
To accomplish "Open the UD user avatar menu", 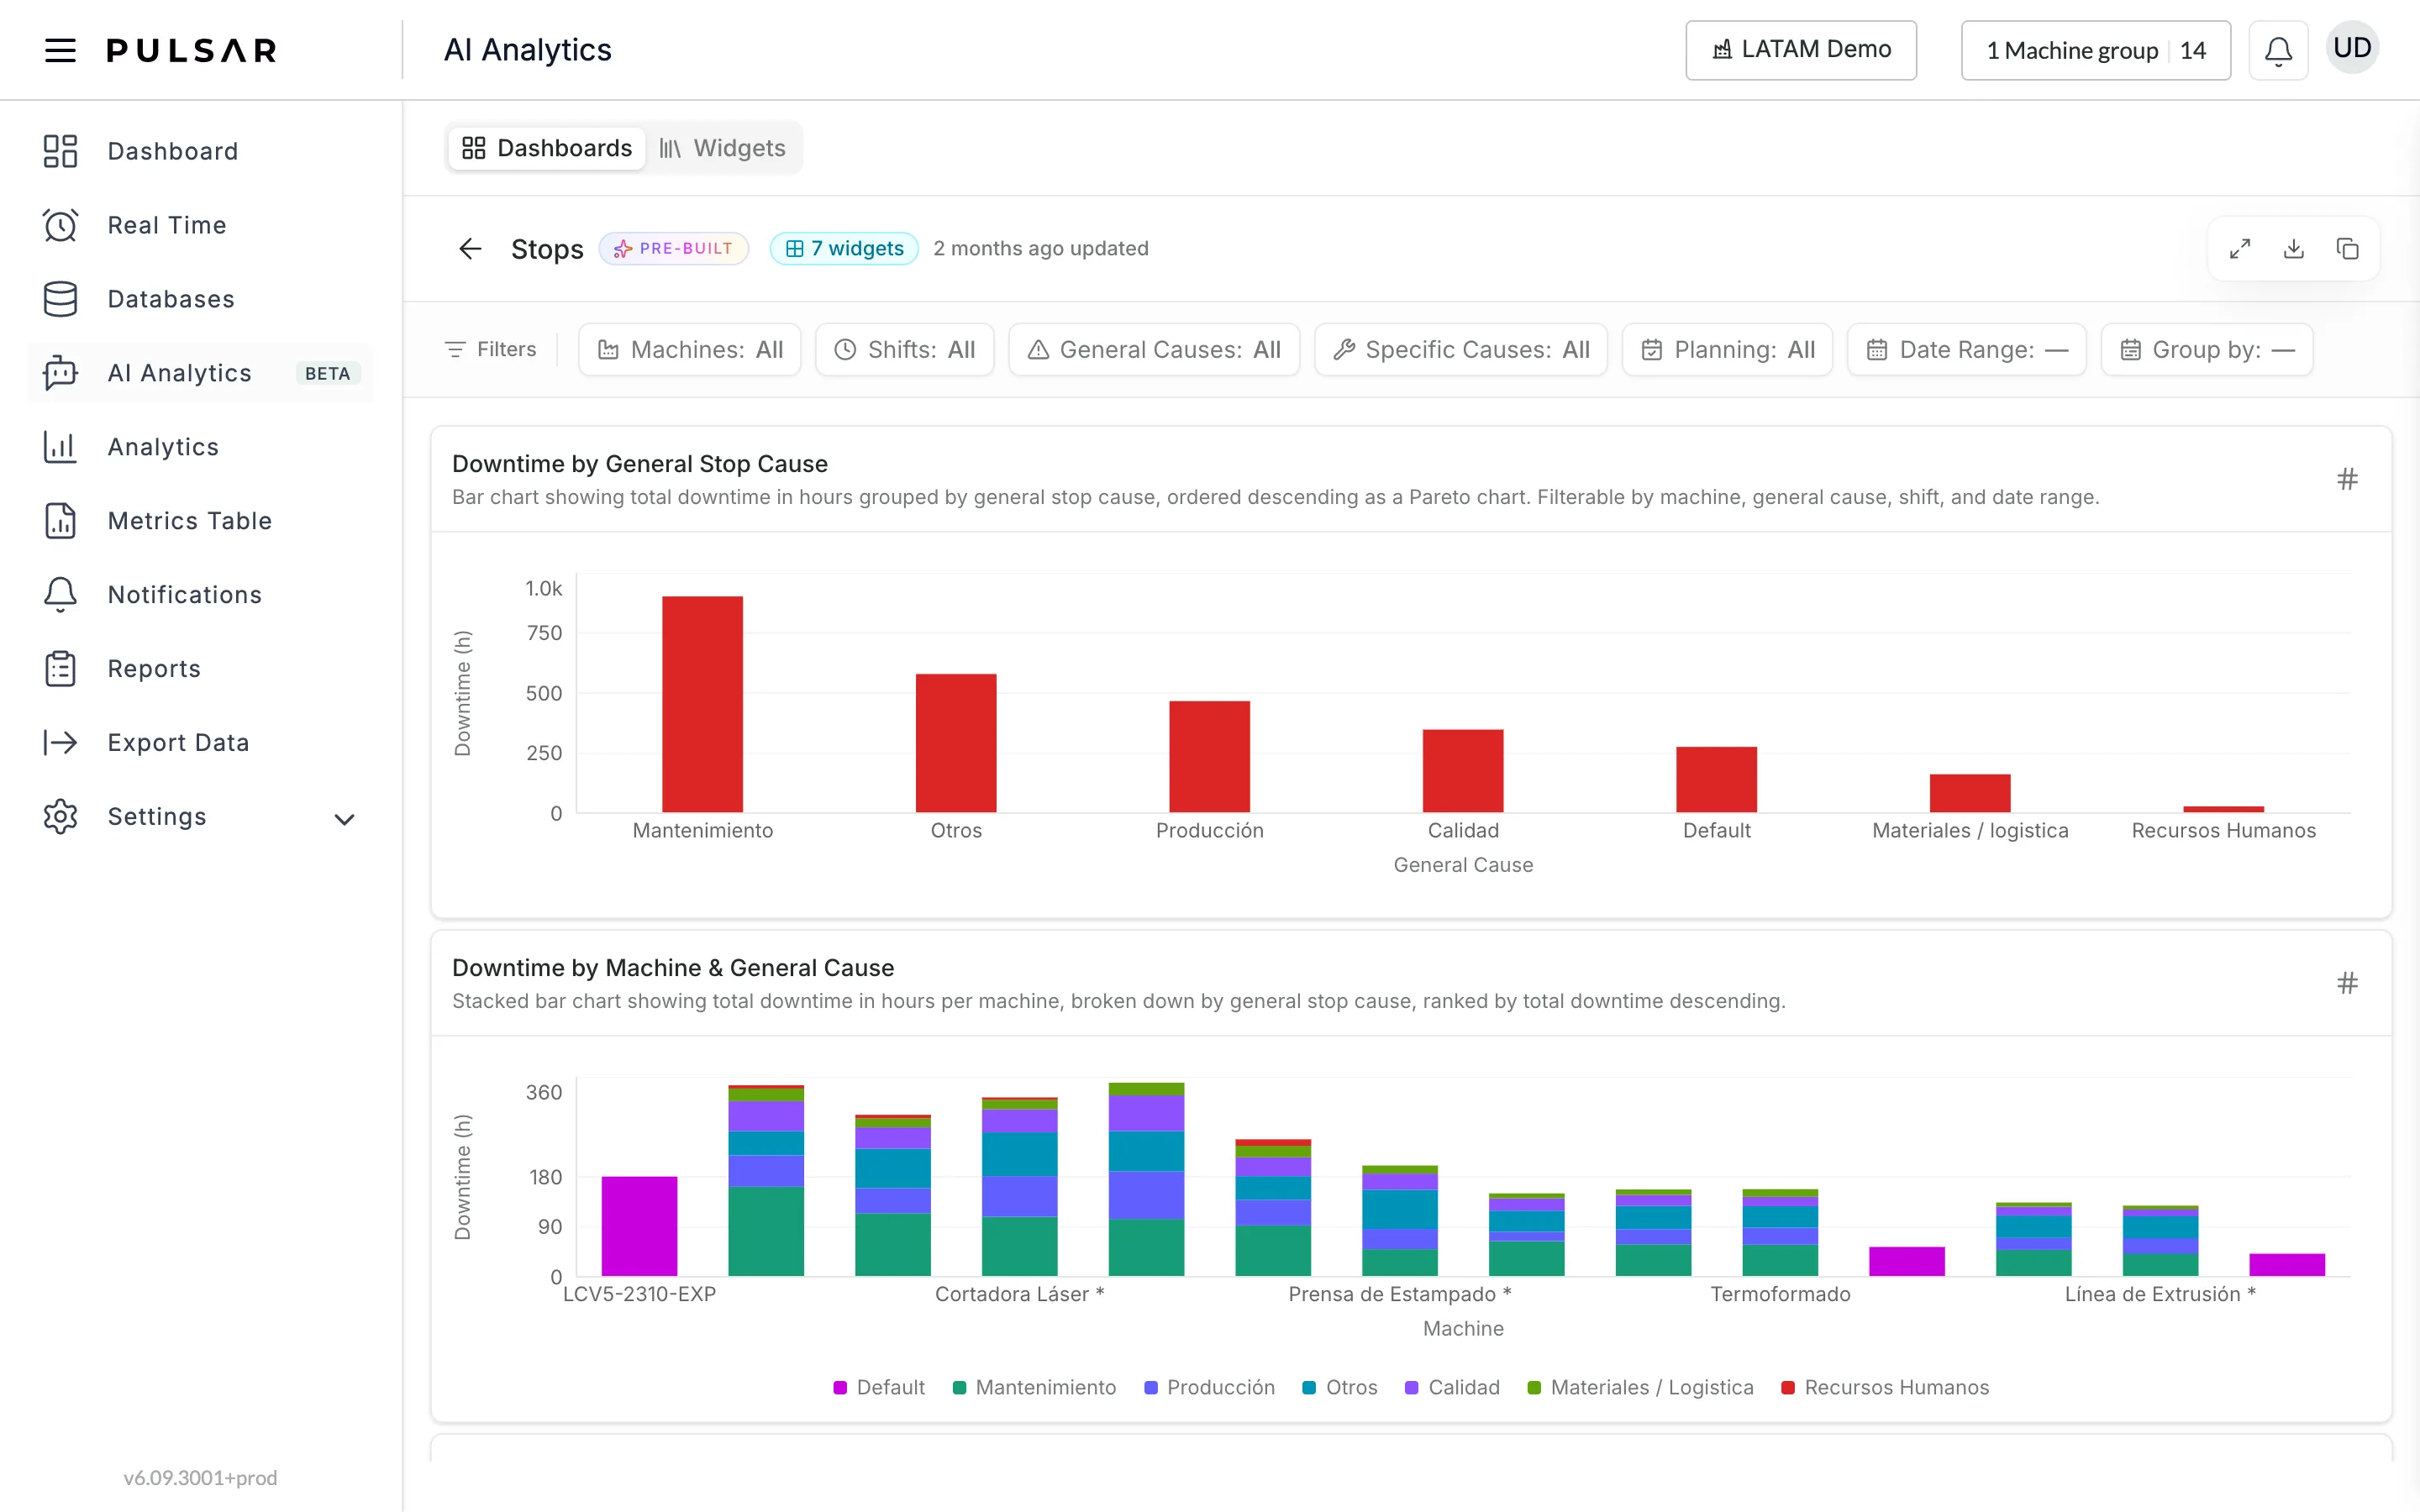I will pos(2352,48).
